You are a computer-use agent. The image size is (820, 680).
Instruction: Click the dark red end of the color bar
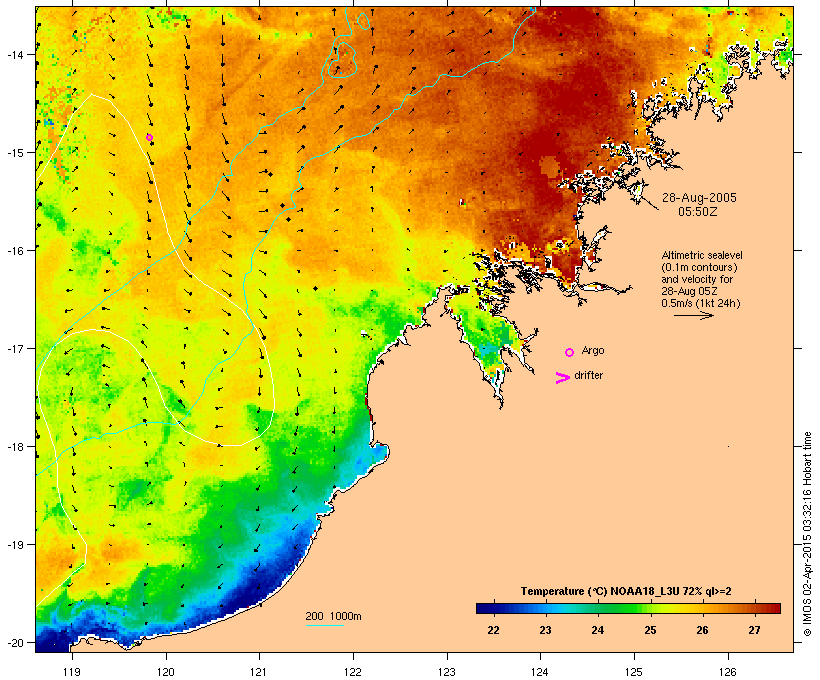click(775, 608)
